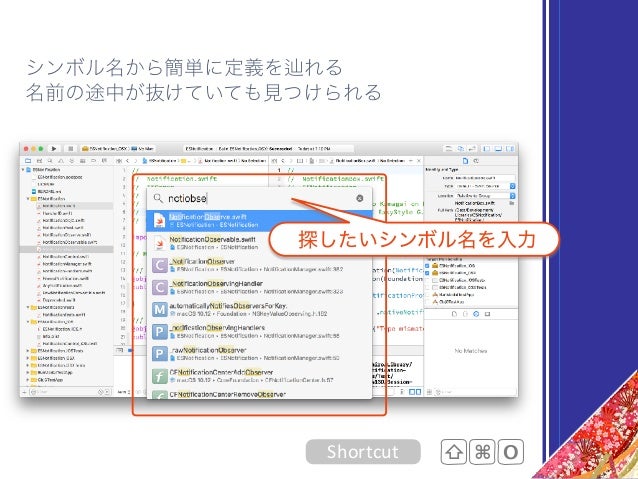
Task: Open the Project navigator folder icon
Action: coord(28,161)
